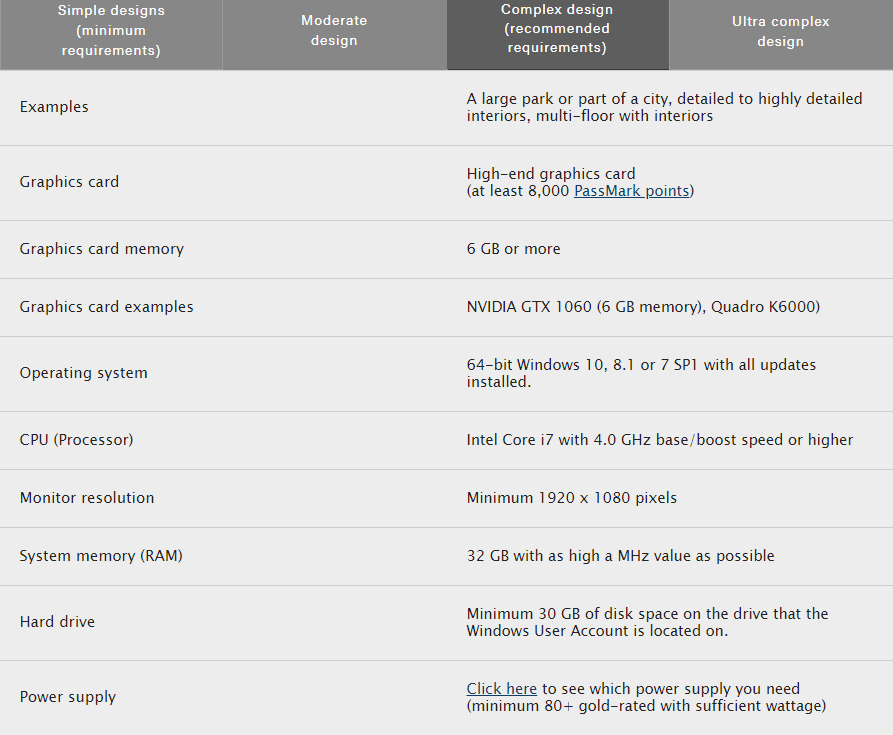The image size is (893, 735).
Task: Follow the Click here power supply link
Action: click(x=502, y=689)
